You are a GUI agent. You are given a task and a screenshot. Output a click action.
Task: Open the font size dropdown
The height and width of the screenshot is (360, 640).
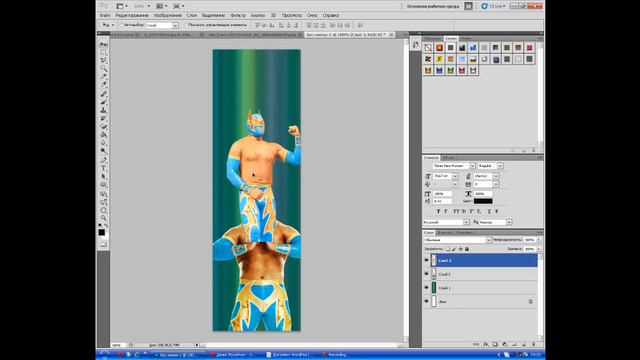point(455,176)
